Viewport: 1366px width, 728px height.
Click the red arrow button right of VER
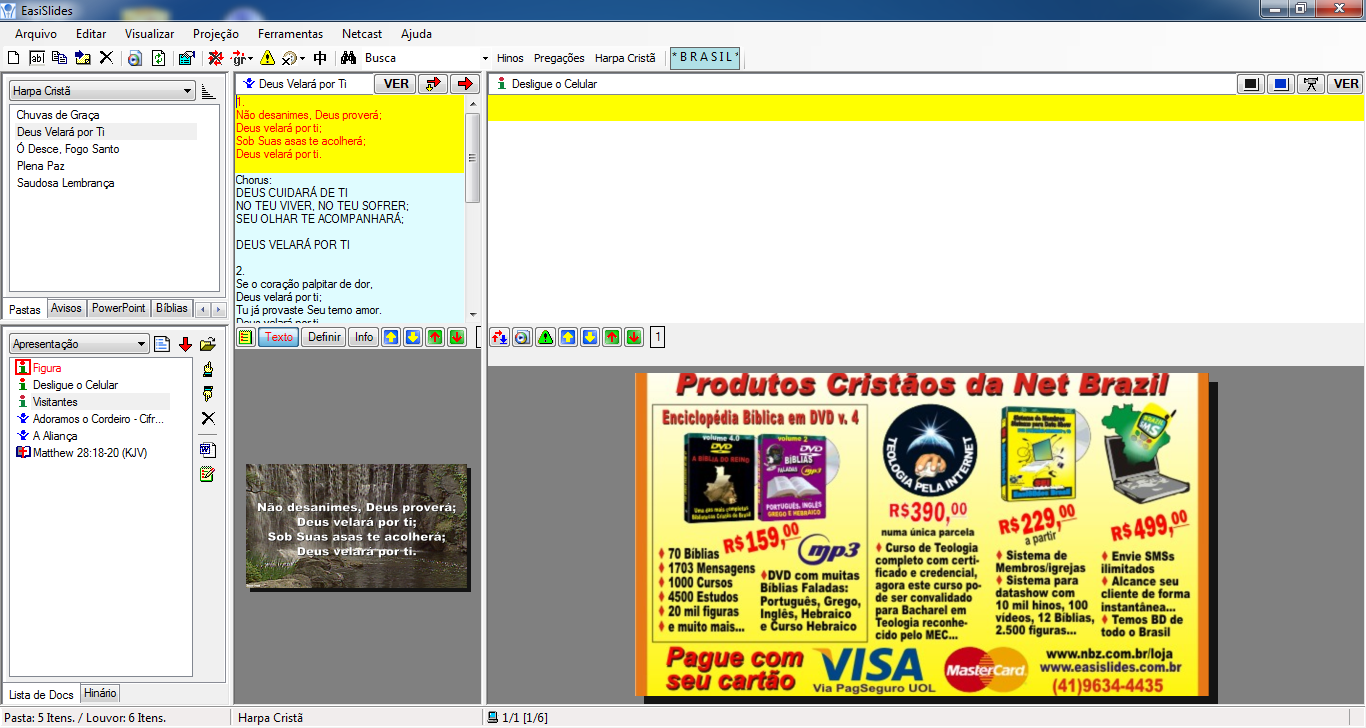[464, 84]
